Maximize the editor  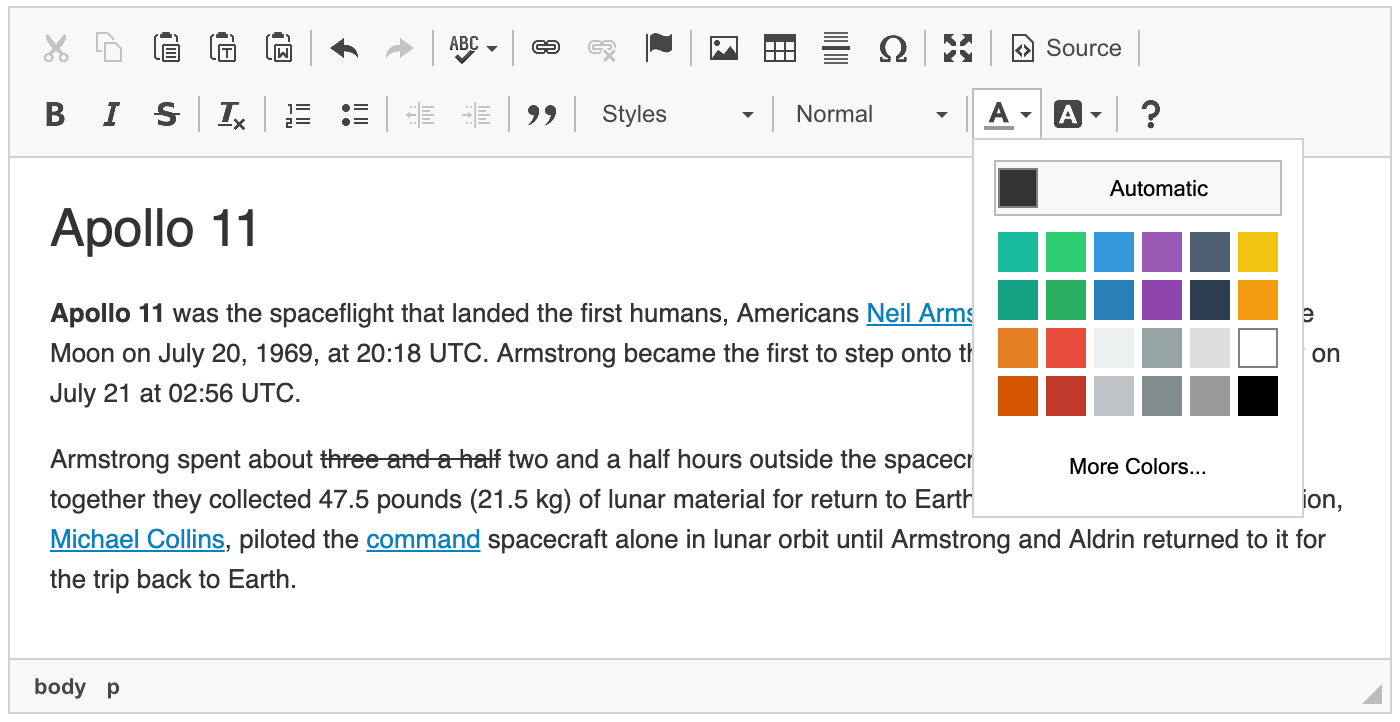tap(958, 48)
